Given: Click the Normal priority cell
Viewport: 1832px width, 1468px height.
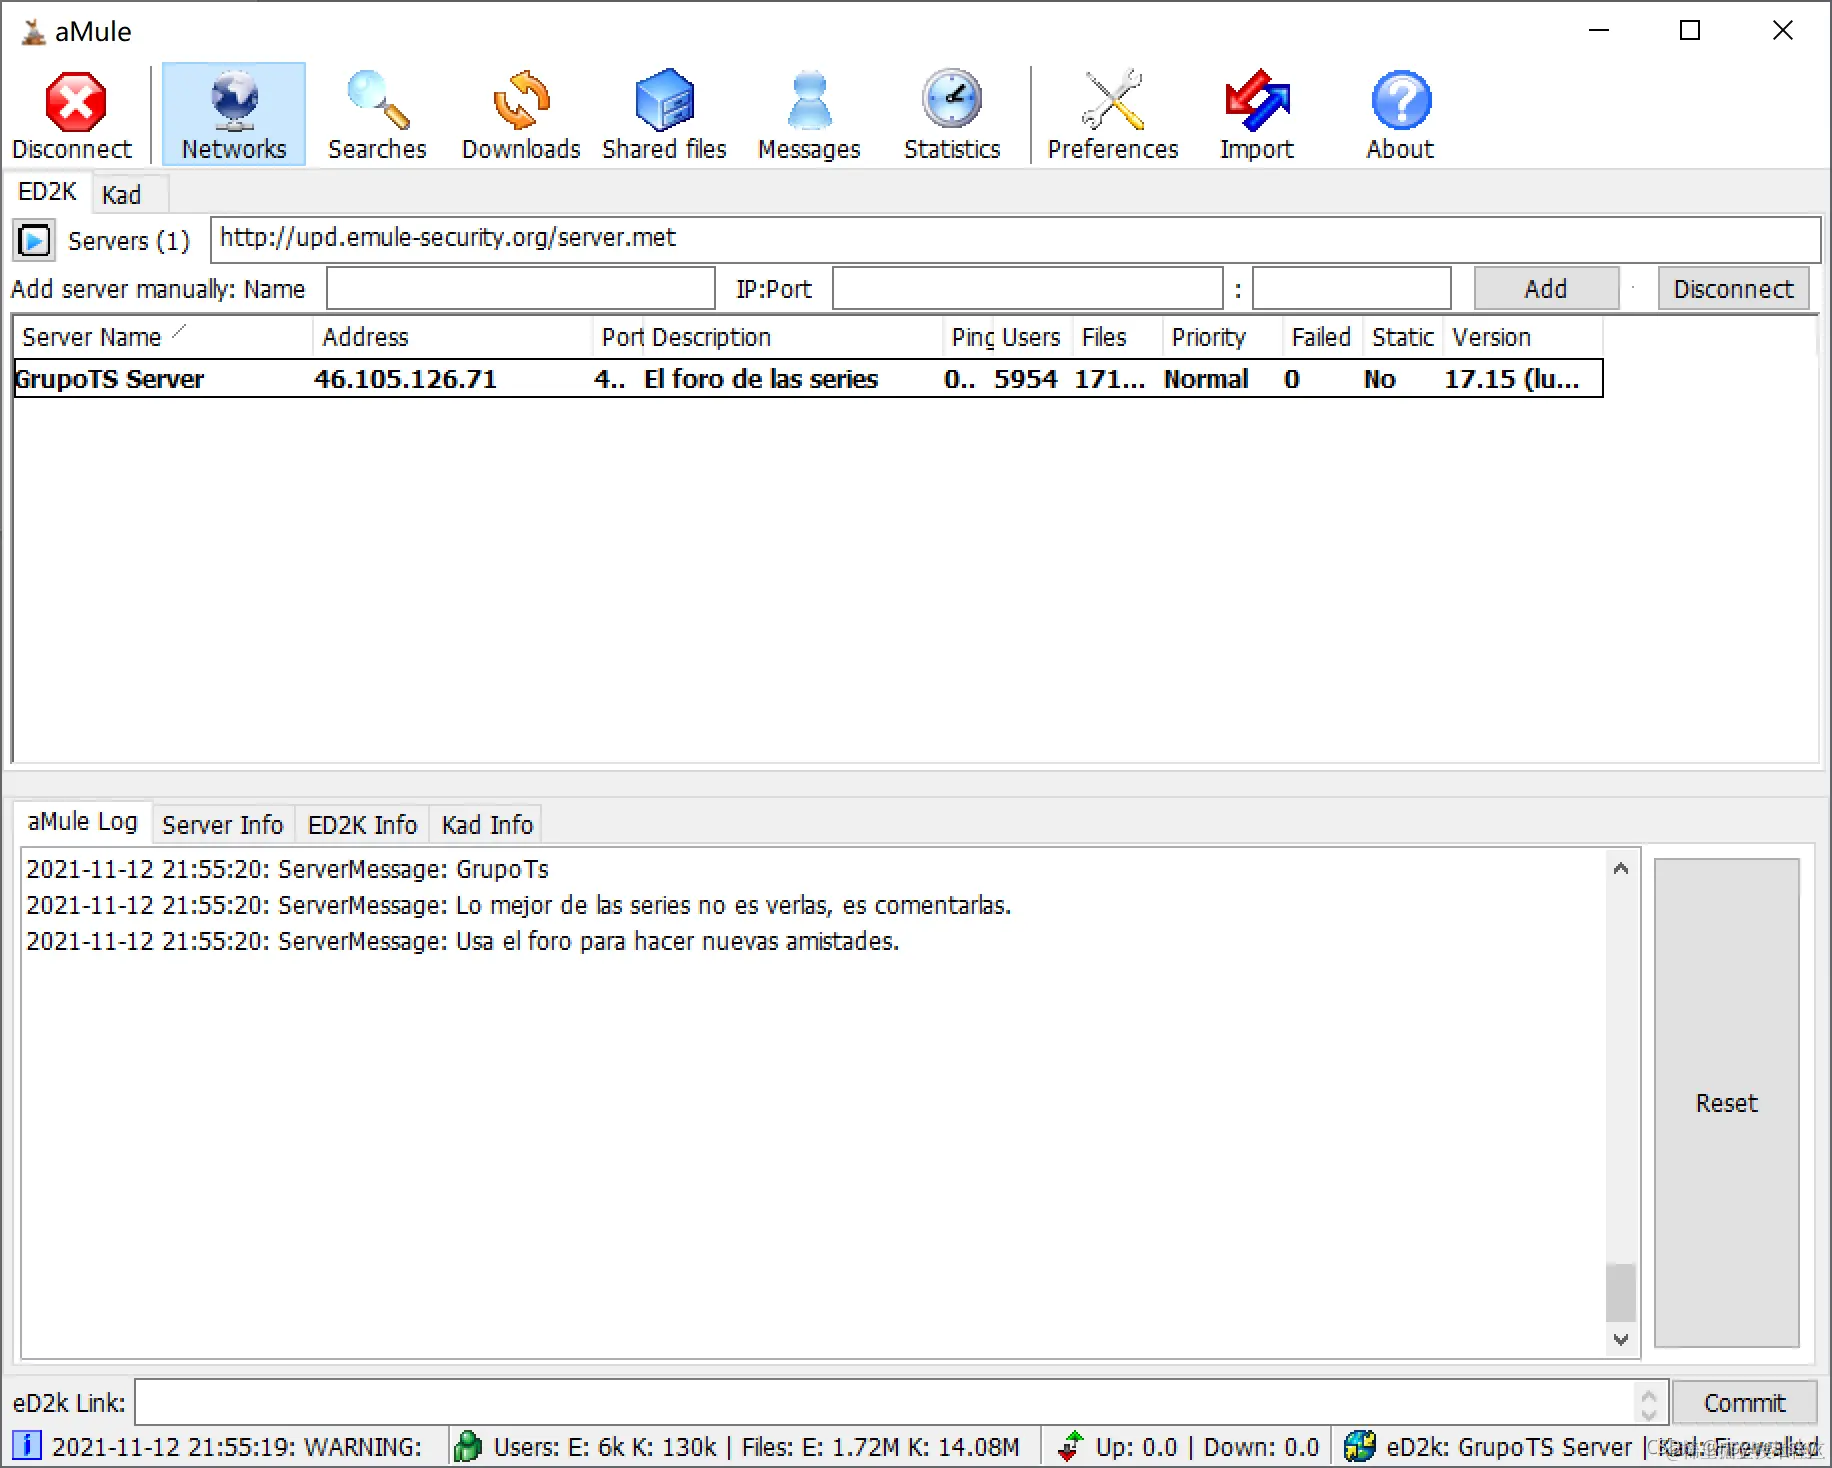Looking at the screenshot, I should 1206,379.
